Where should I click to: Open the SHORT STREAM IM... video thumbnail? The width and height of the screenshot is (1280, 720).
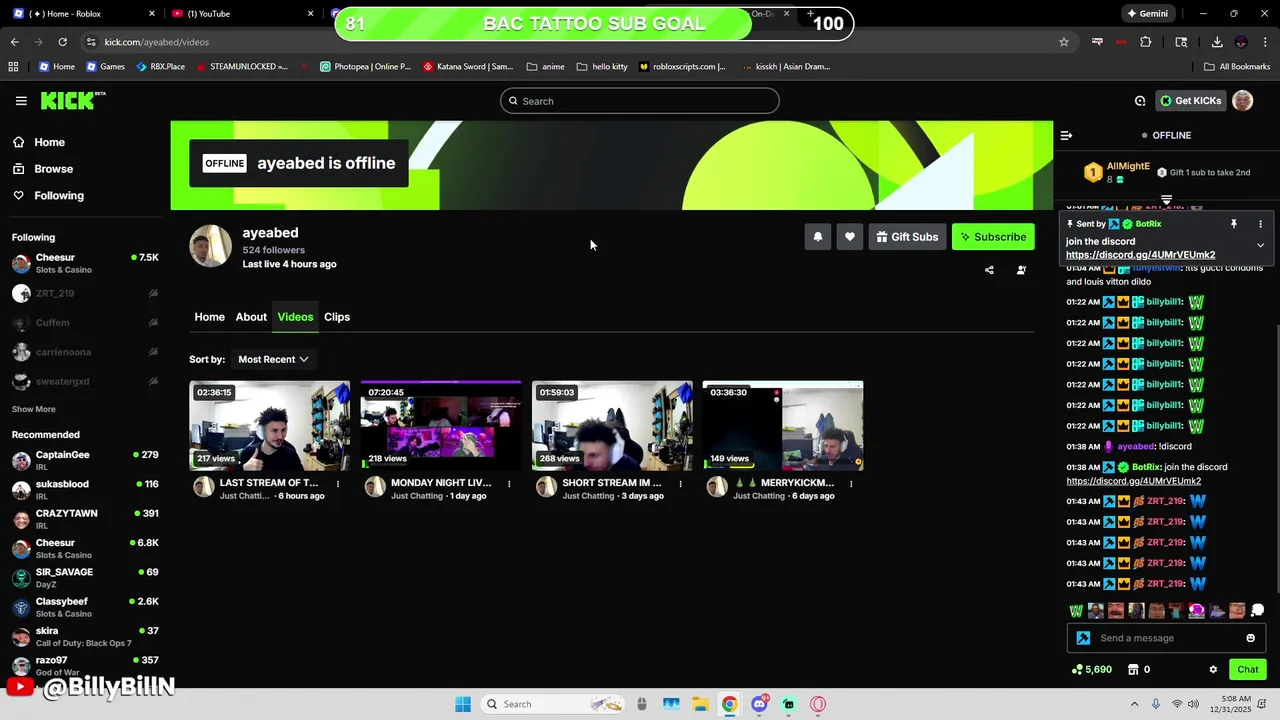click(612, 425)
